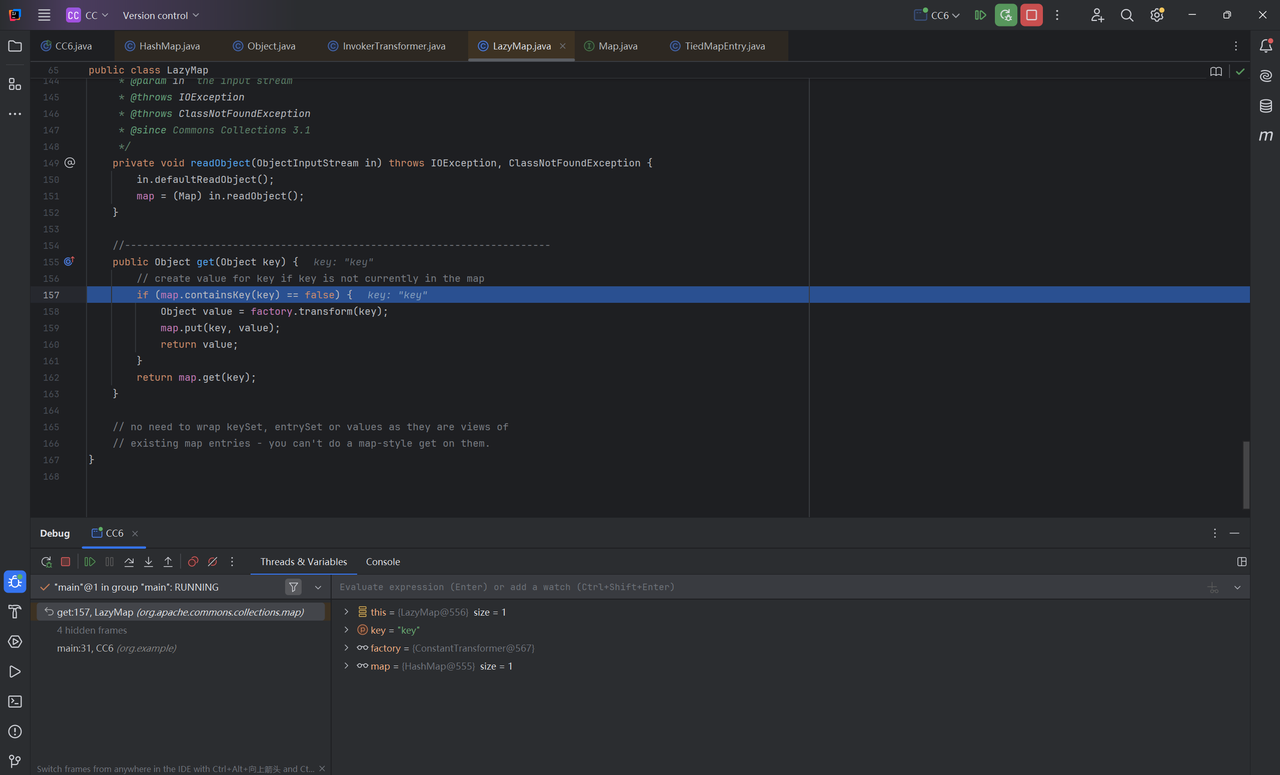Expand the 'map' variable node
This screenshot has width=1280, height=775.
click(x=346, y=666)
